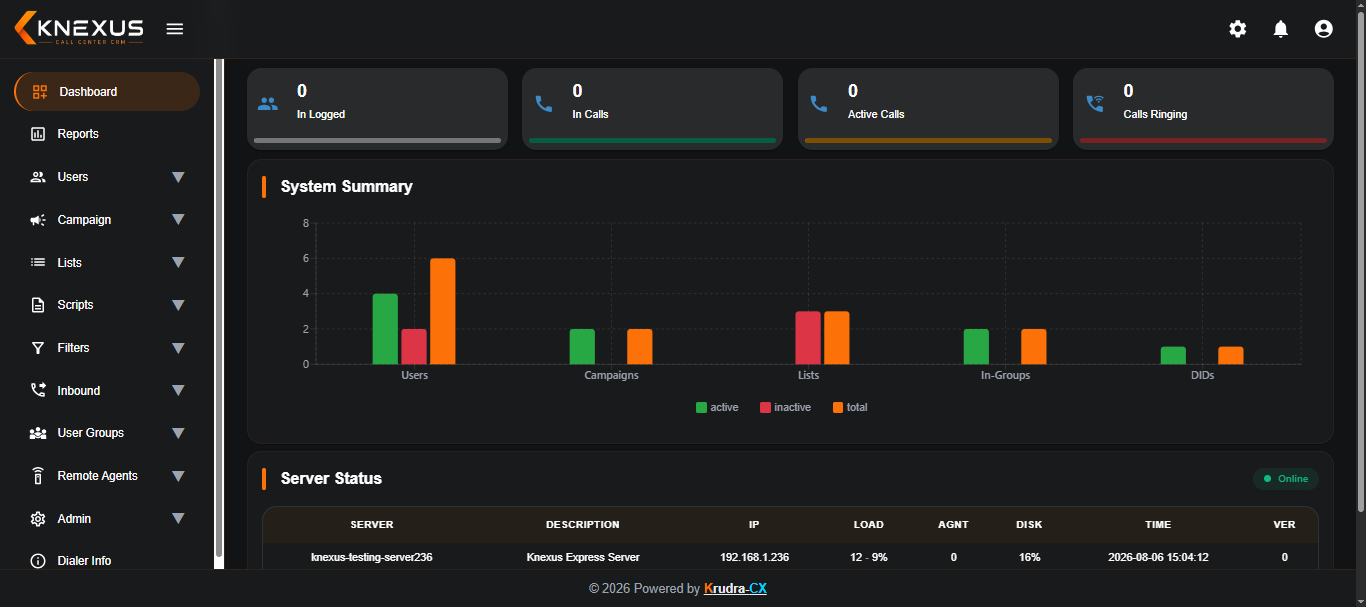Click the Reports chart icon

(x=38, y=134)
